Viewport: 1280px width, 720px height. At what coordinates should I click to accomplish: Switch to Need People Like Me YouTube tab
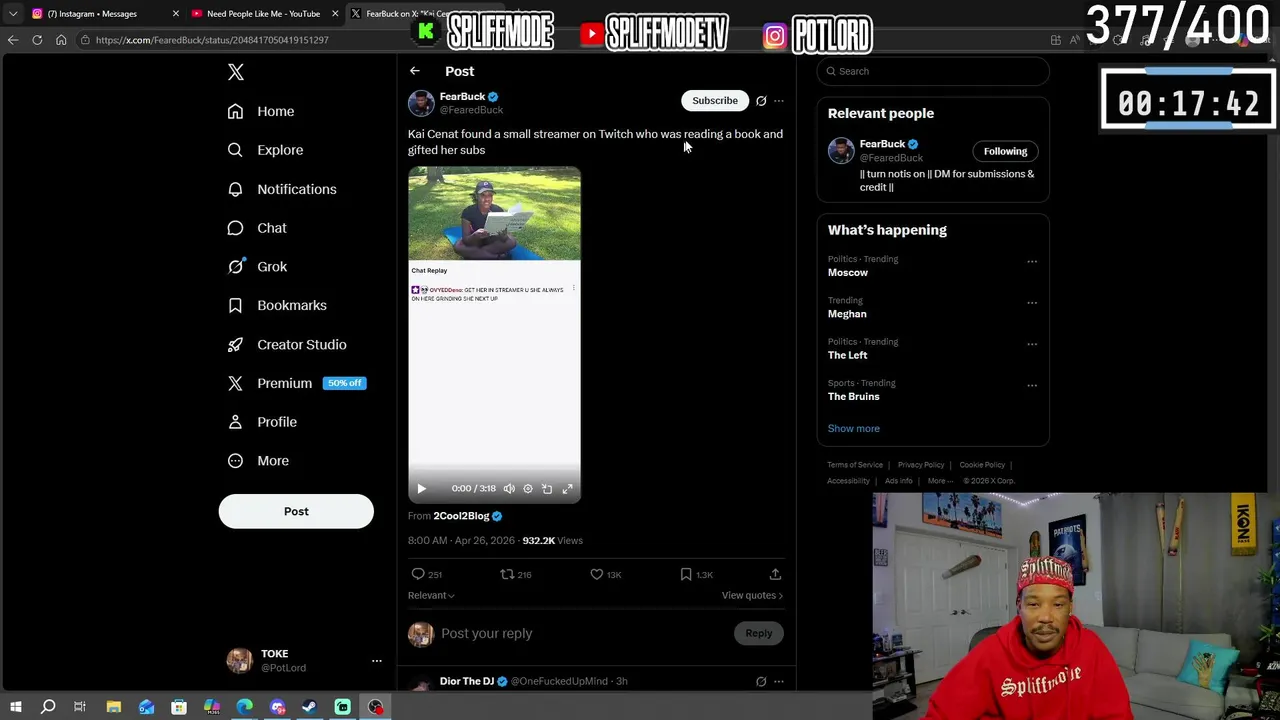click(262, 14)
